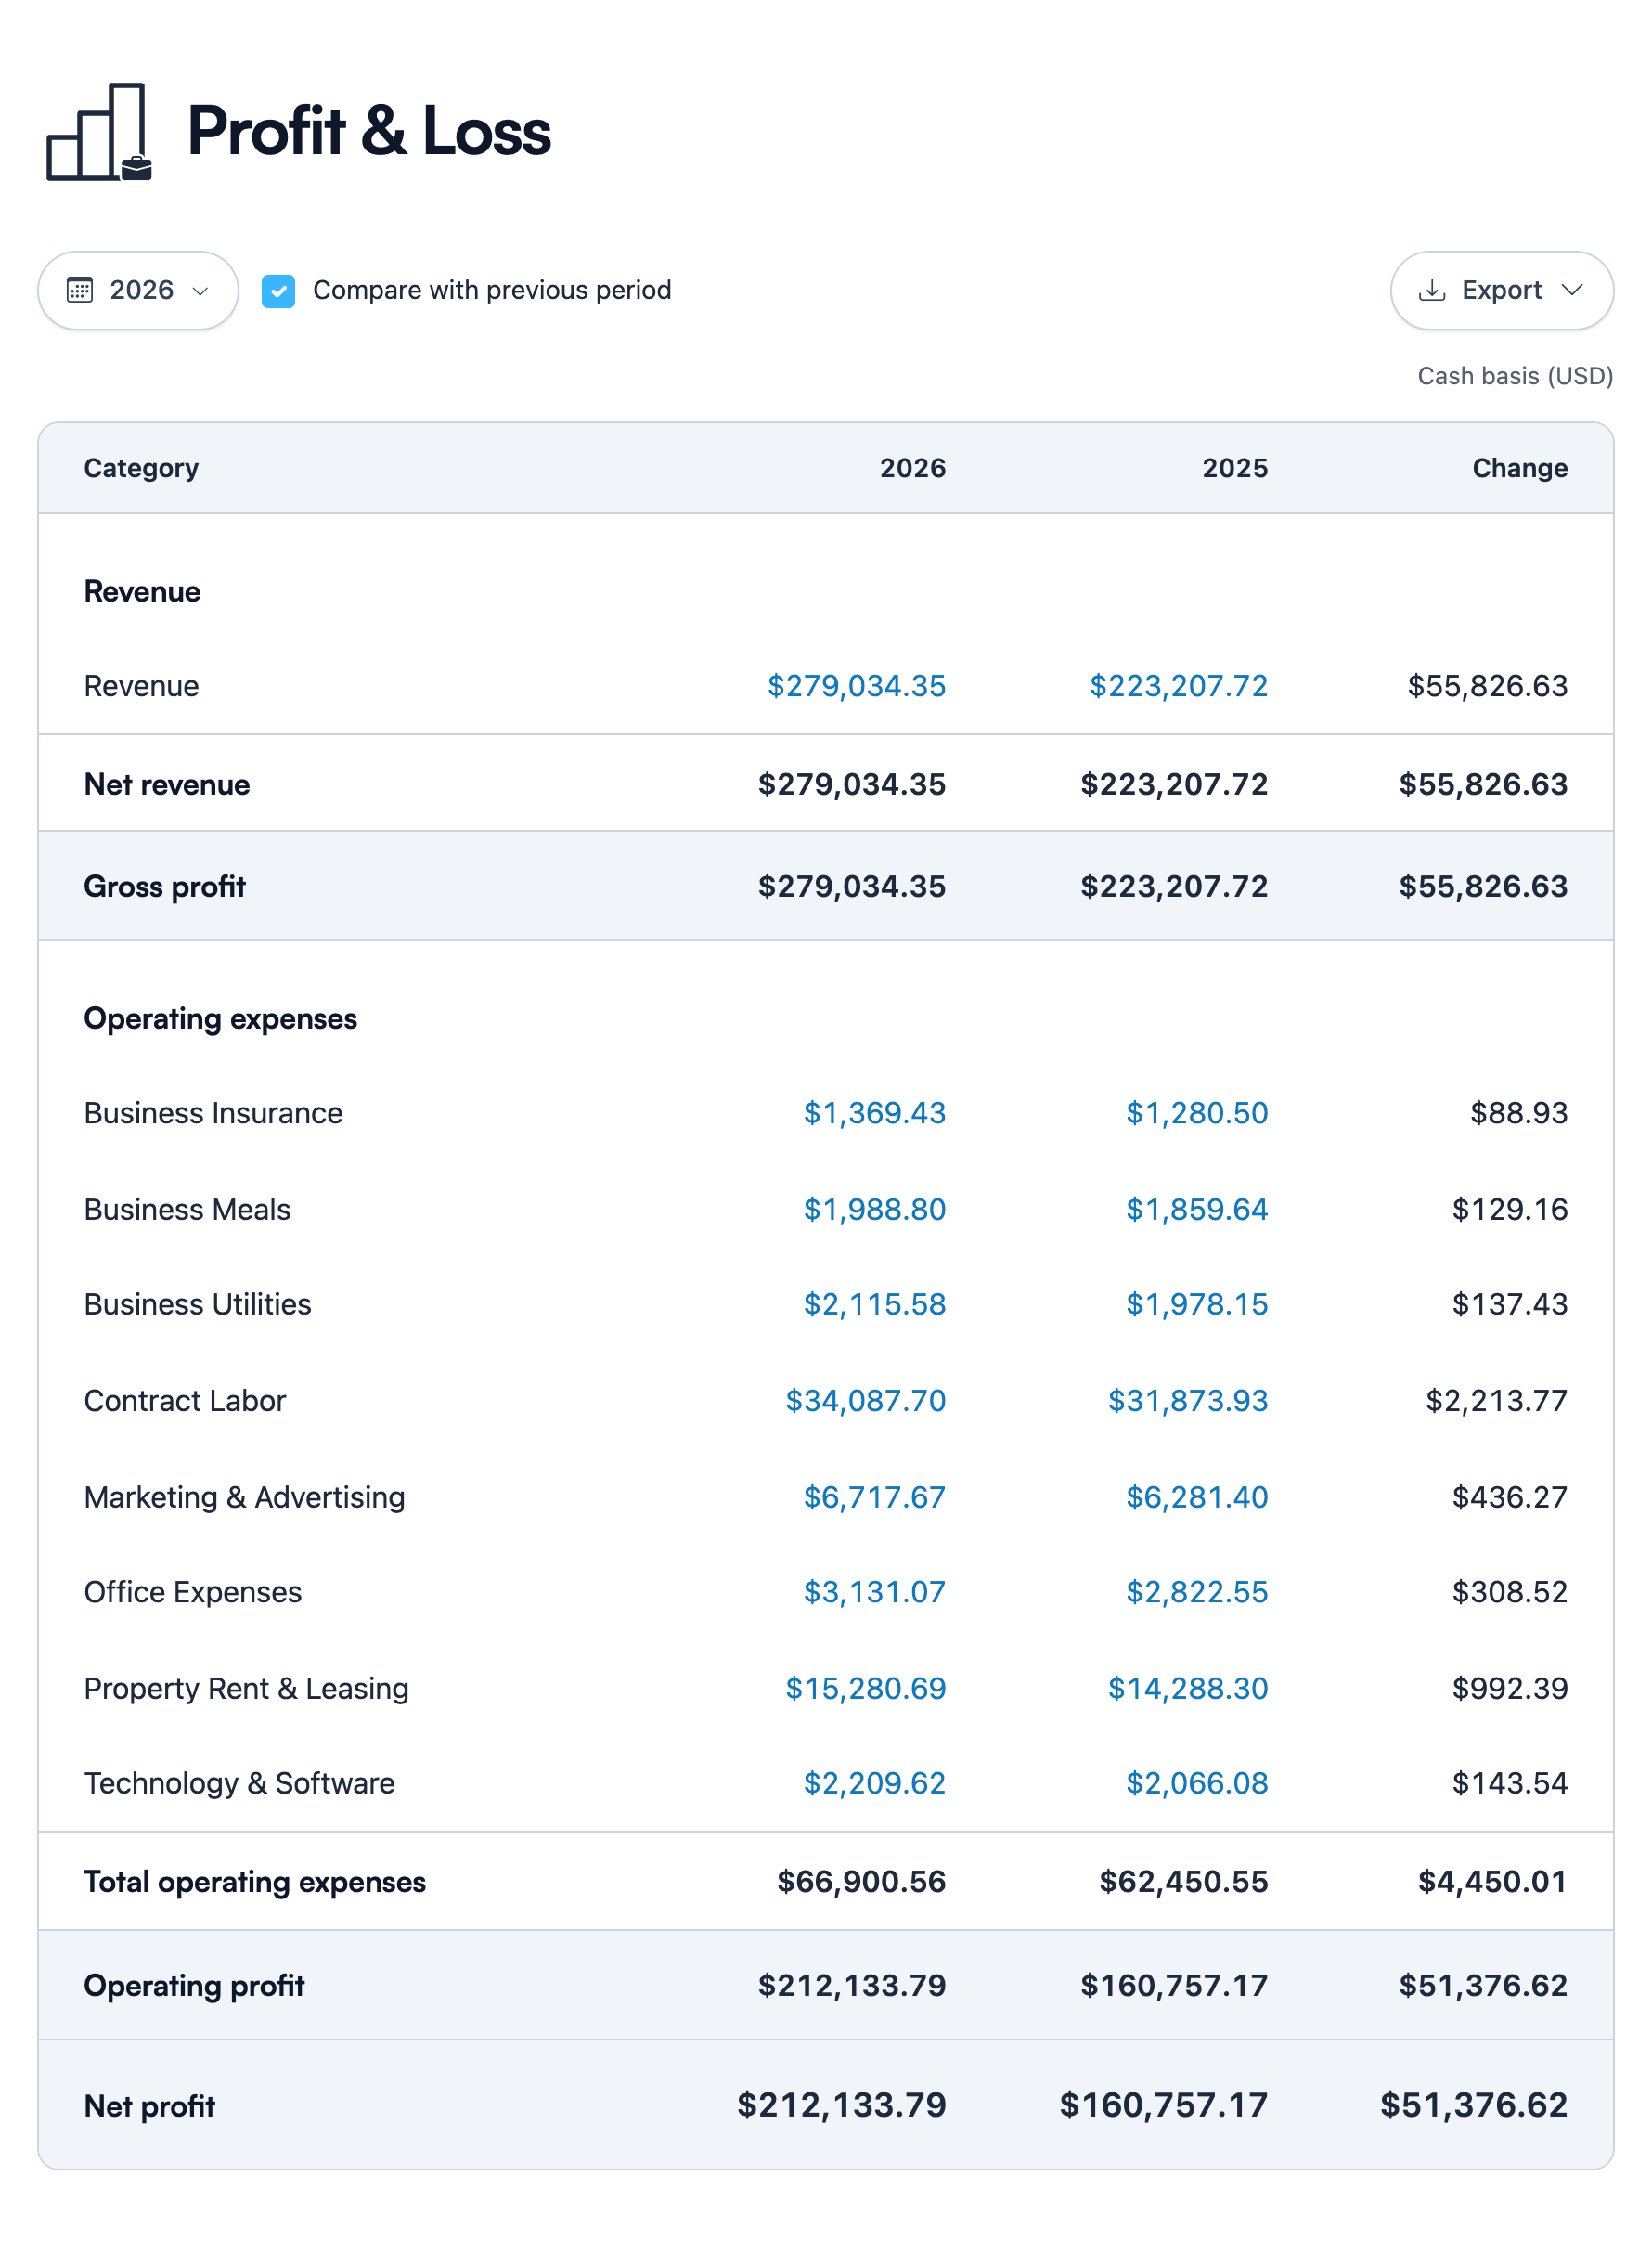Image resolution: width=1652 pixels, height=2254 pixels.
Task: Open Technology & Software 2025 amount $2,066.08
Action: 1196,1783
